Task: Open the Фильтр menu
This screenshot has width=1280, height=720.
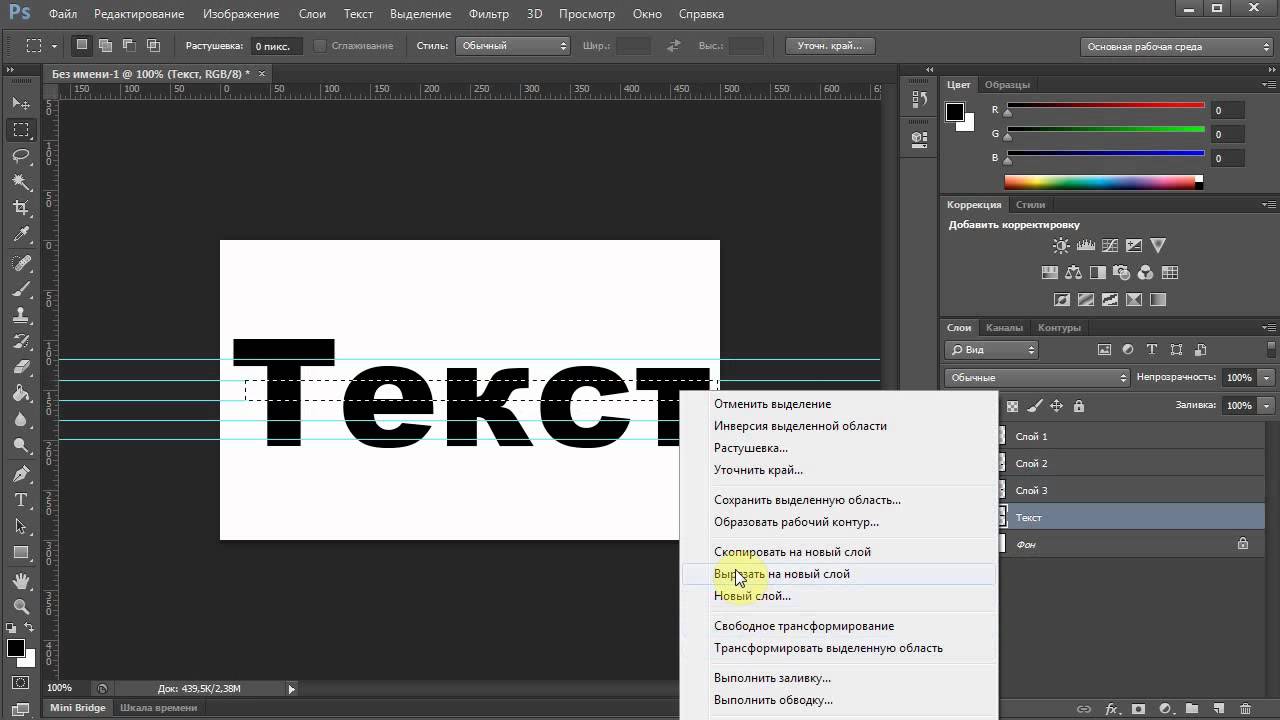Action: pyautogui.click(x=488, y=15)
